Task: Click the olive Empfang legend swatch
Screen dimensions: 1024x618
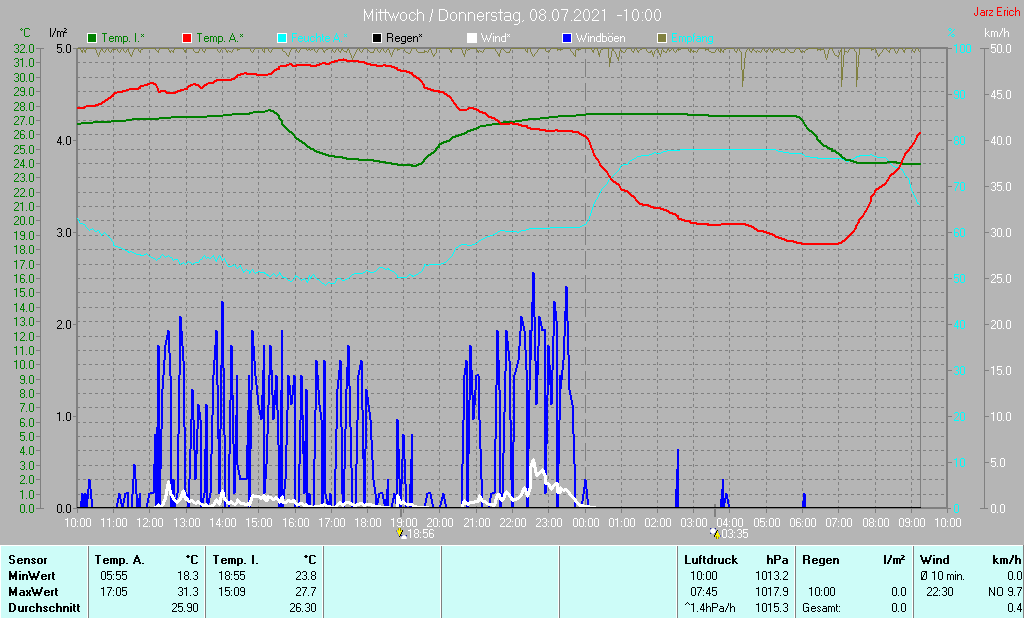Action: (x=662, y=39)
